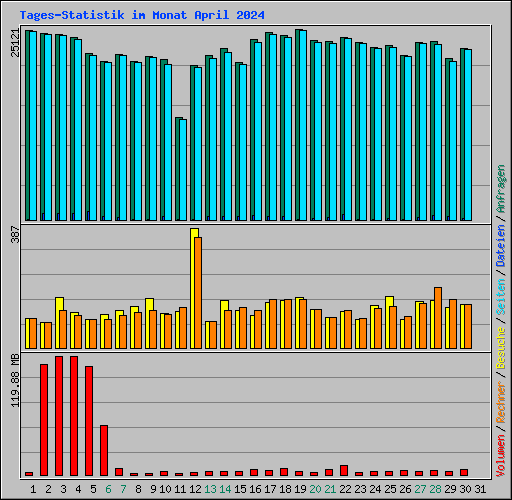This screenshot has height=500, width=512.
Task: Click day number 13 on the x-axis
Action: click(210, 489)
